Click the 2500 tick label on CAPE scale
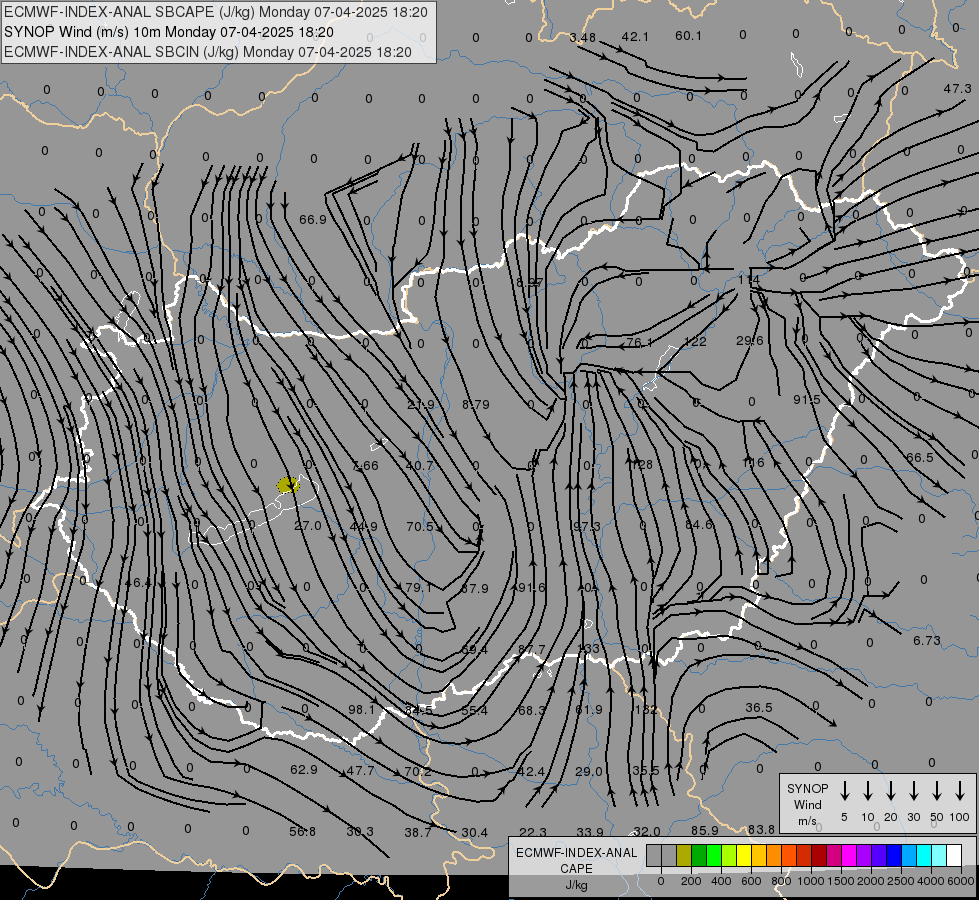 click(900, 881)
